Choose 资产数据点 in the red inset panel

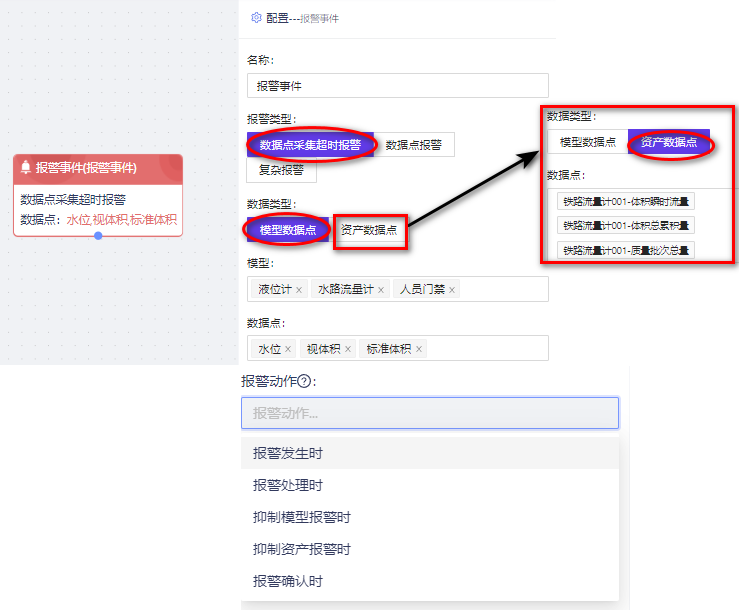[669, 142]
